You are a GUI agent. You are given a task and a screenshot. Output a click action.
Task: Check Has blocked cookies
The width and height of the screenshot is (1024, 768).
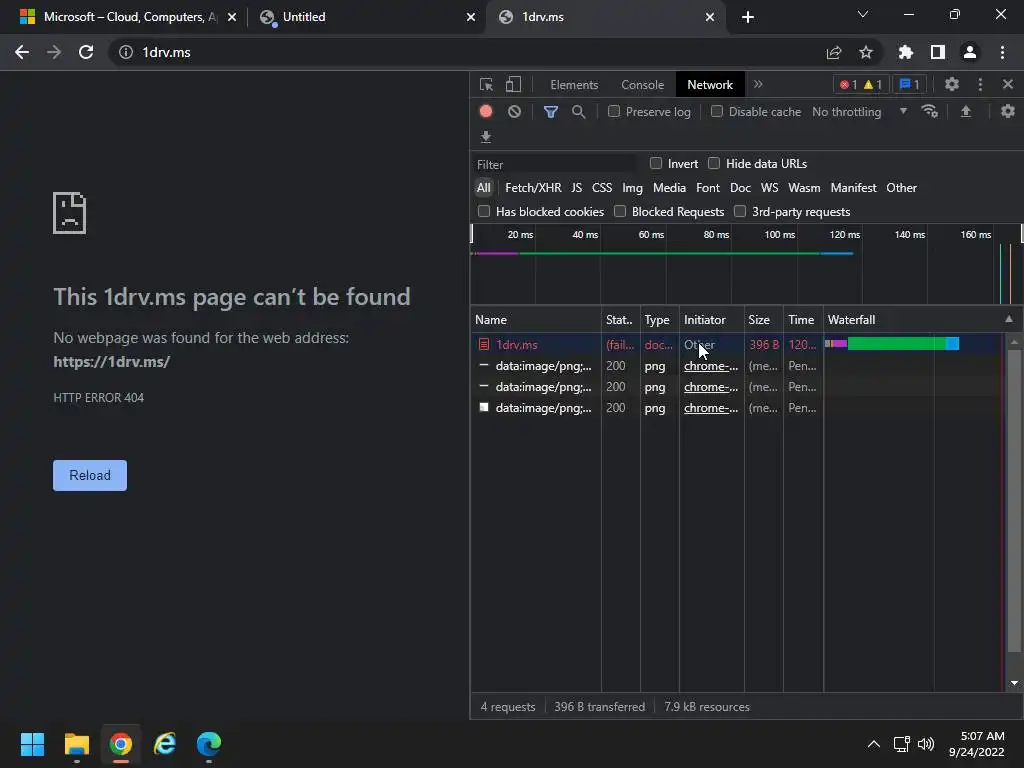(x=484, y=212)
